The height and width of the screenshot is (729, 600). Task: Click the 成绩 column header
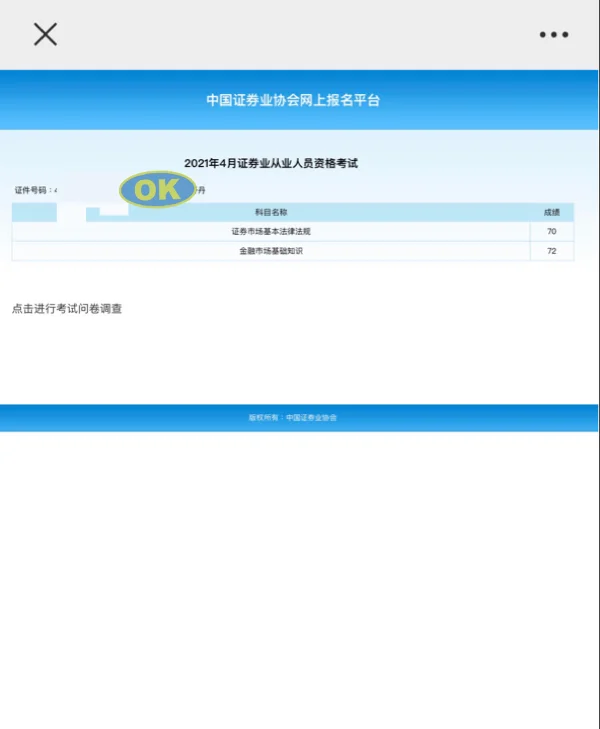(552, 212)
